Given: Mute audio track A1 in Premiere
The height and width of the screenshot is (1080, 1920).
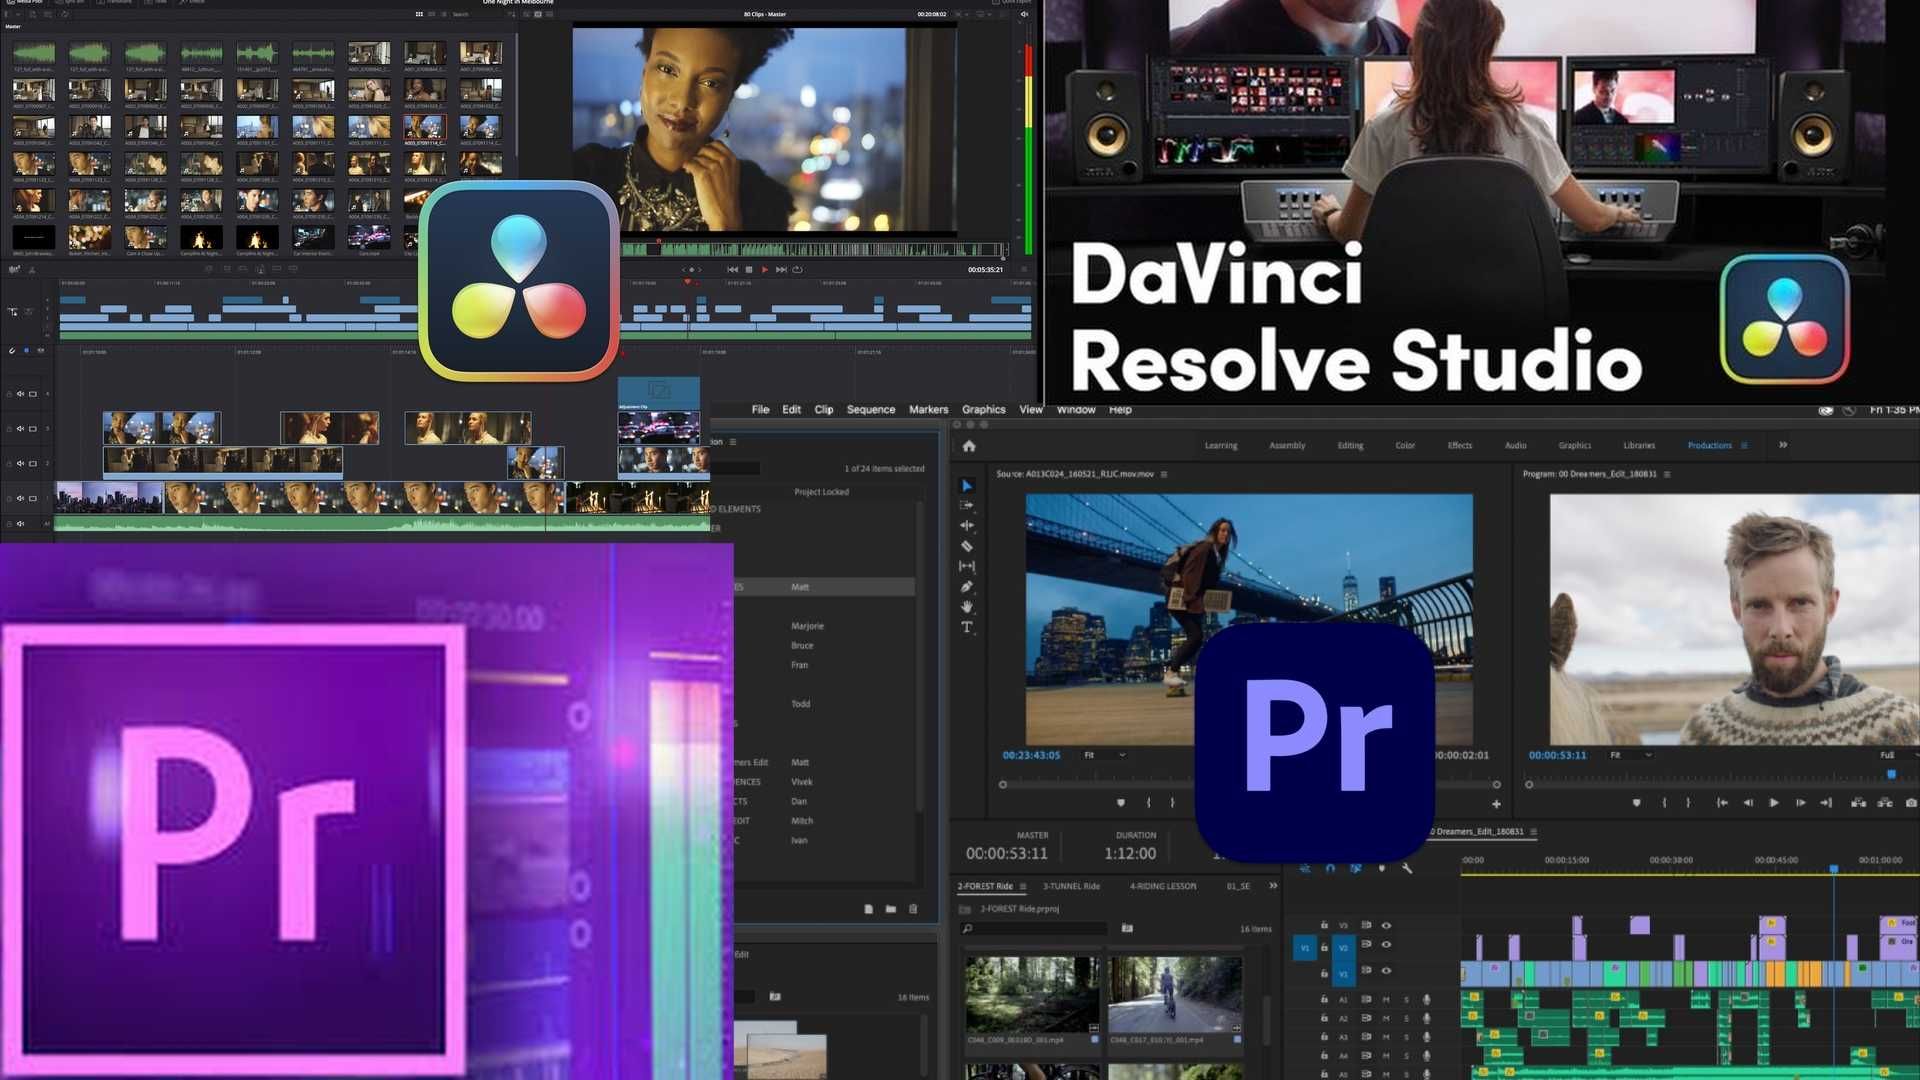Looking at the screenshot, I should tap(1386, 1000).
